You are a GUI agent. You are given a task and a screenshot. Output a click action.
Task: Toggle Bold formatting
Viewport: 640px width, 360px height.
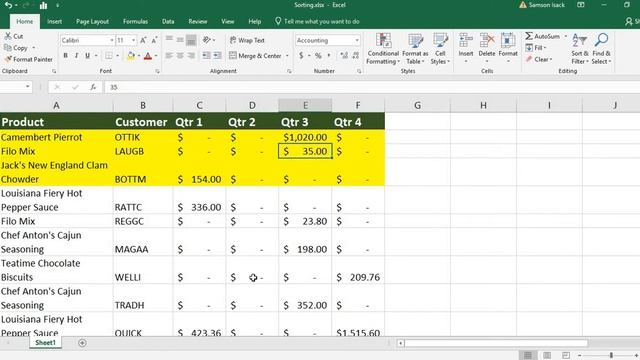point(65,56)
